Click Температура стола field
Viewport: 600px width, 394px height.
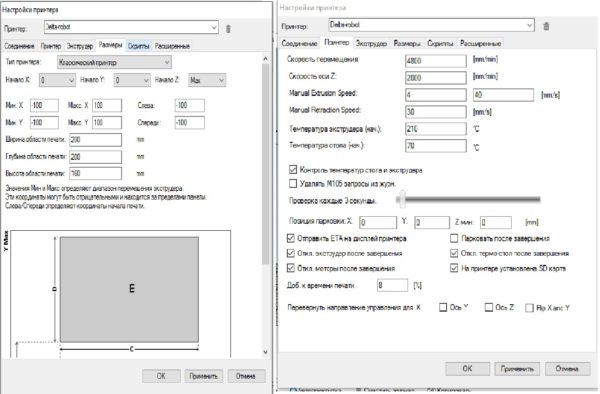click(x=436, y=146)
